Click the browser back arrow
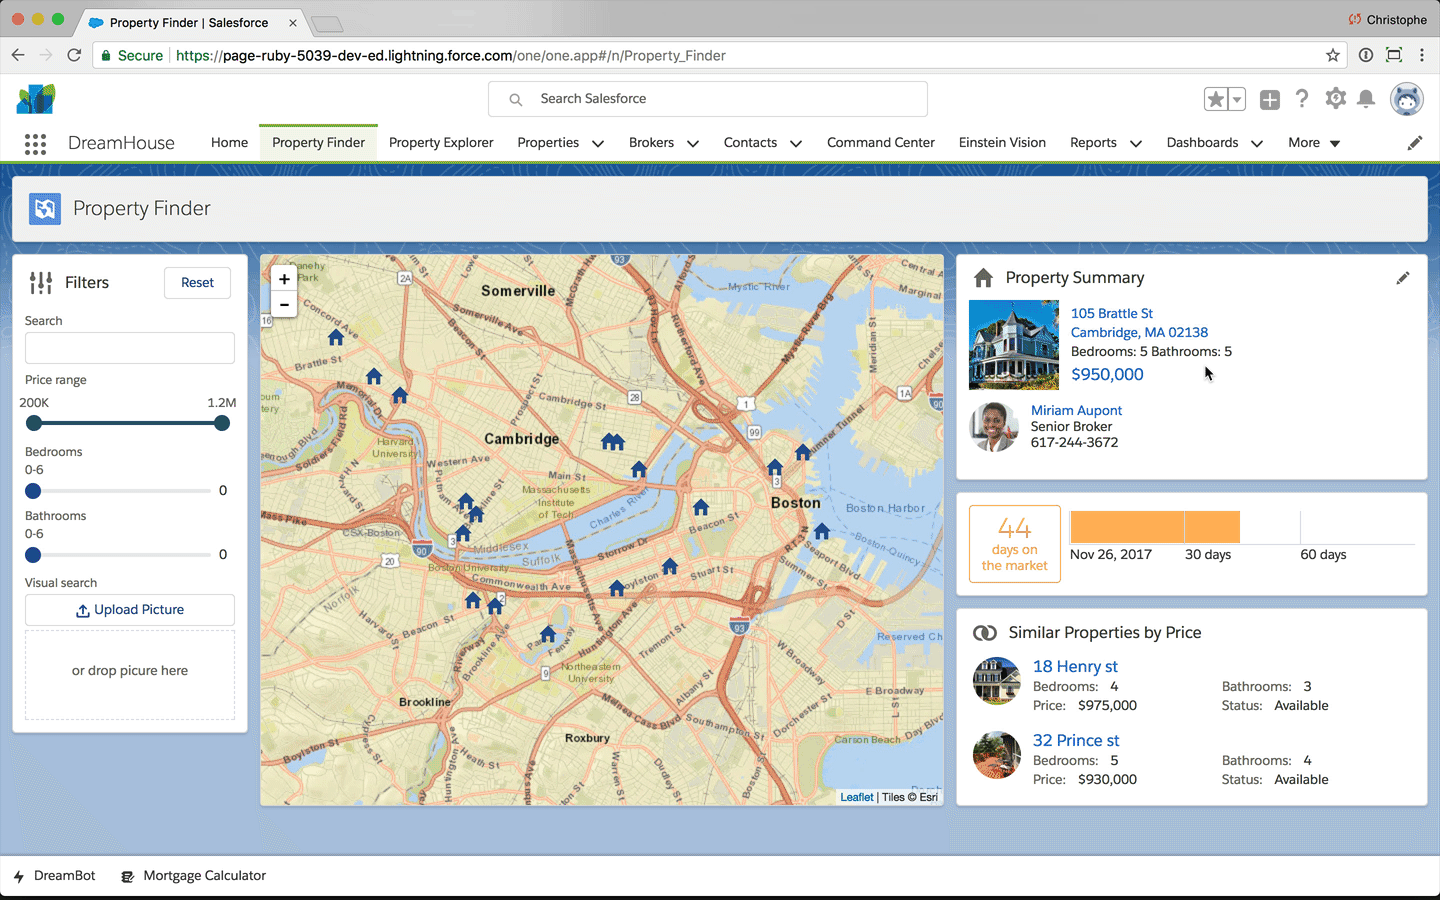Screen dimensions: 1440x900 (18, 55)
